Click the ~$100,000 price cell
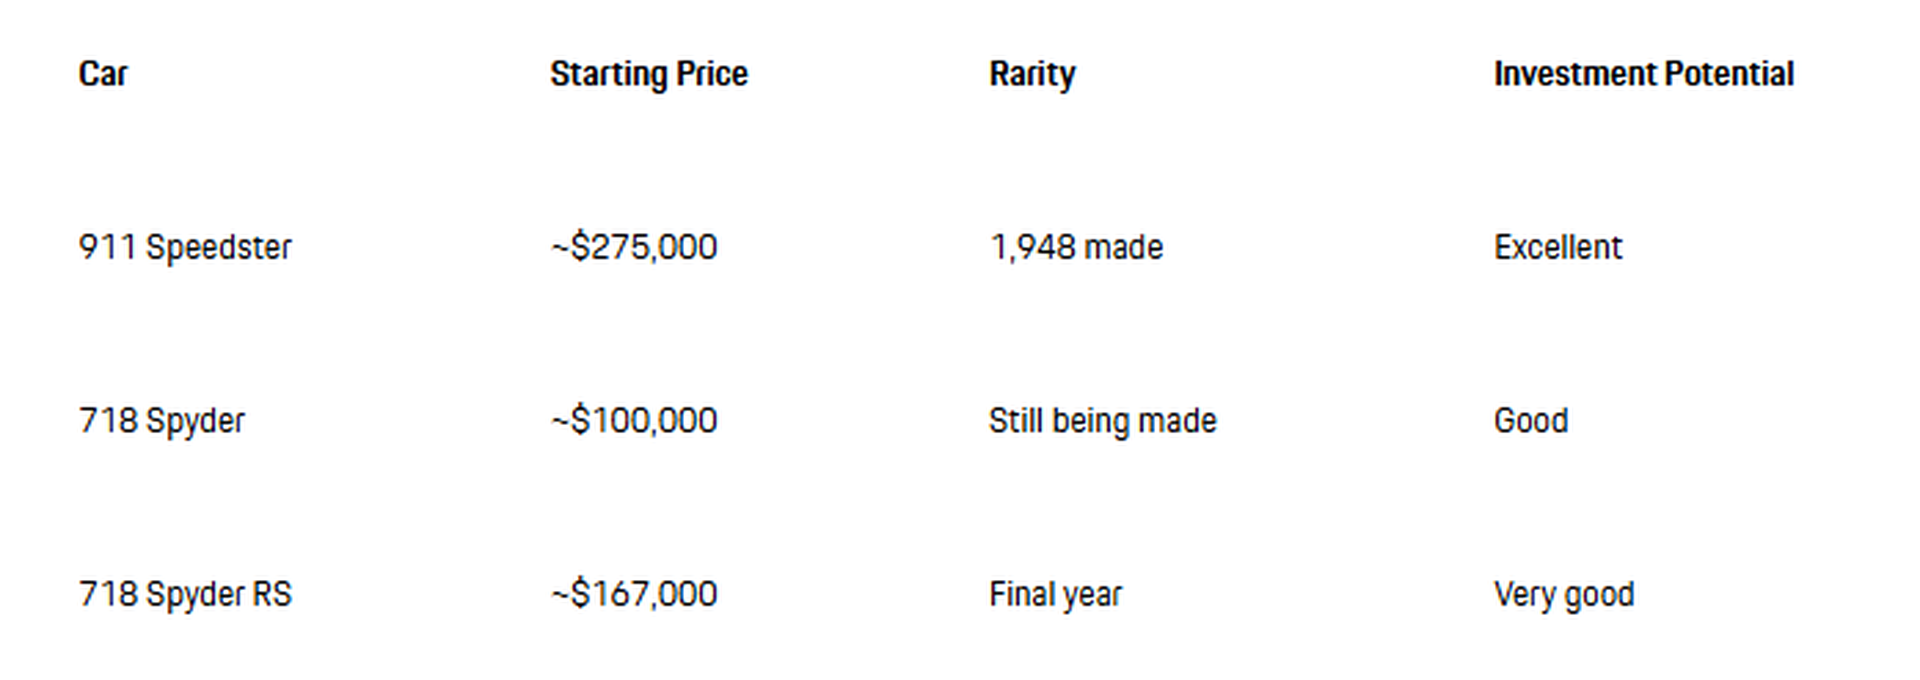This screenshot has height=680, width=1920. click(x=634, y=421)
